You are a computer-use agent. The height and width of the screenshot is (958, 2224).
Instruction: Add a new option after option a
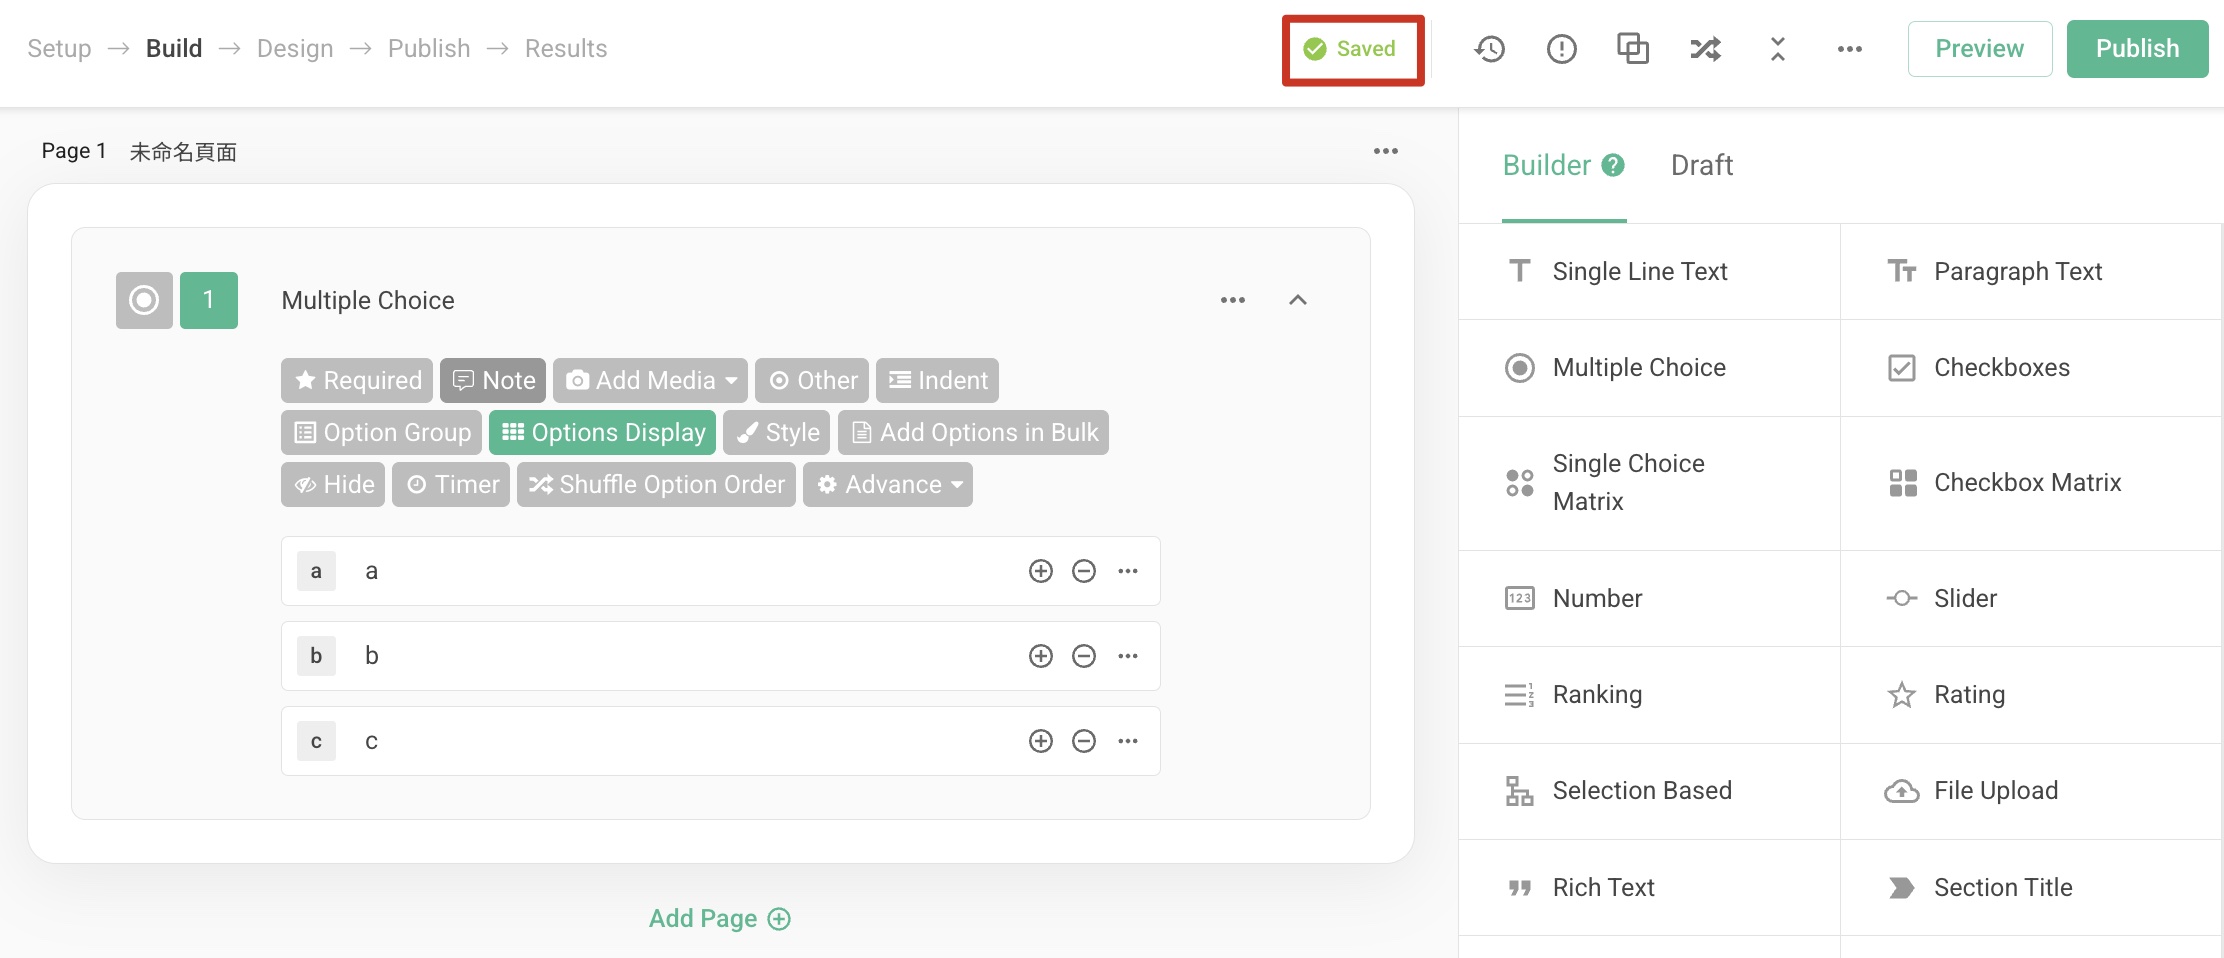[x=1041, y=571]
